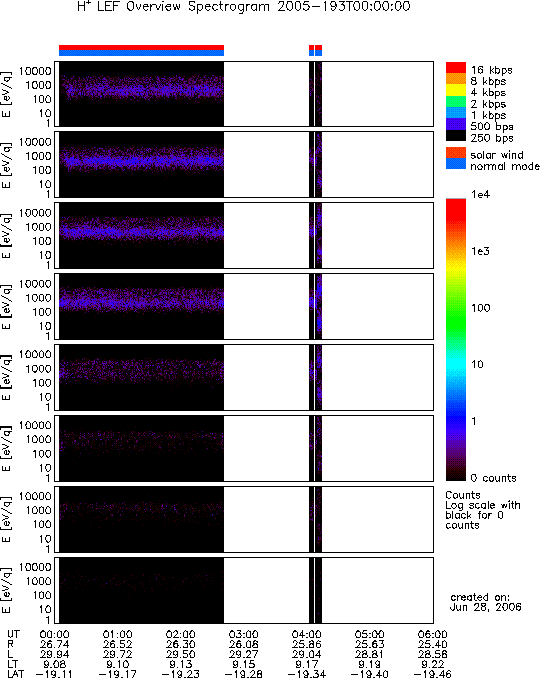
Task: Click the '1e4' color bar tick label
Action: click(x=480, y=195)
